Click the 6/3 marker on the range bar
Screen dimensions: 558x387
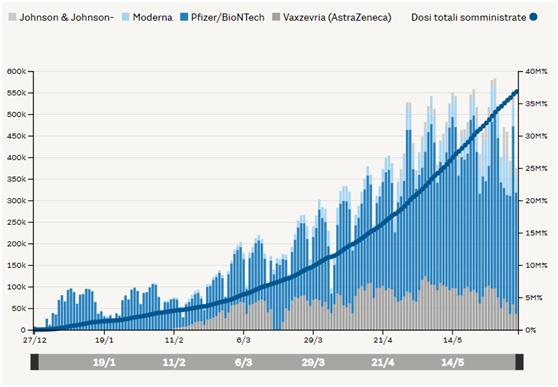coord(243,362)
